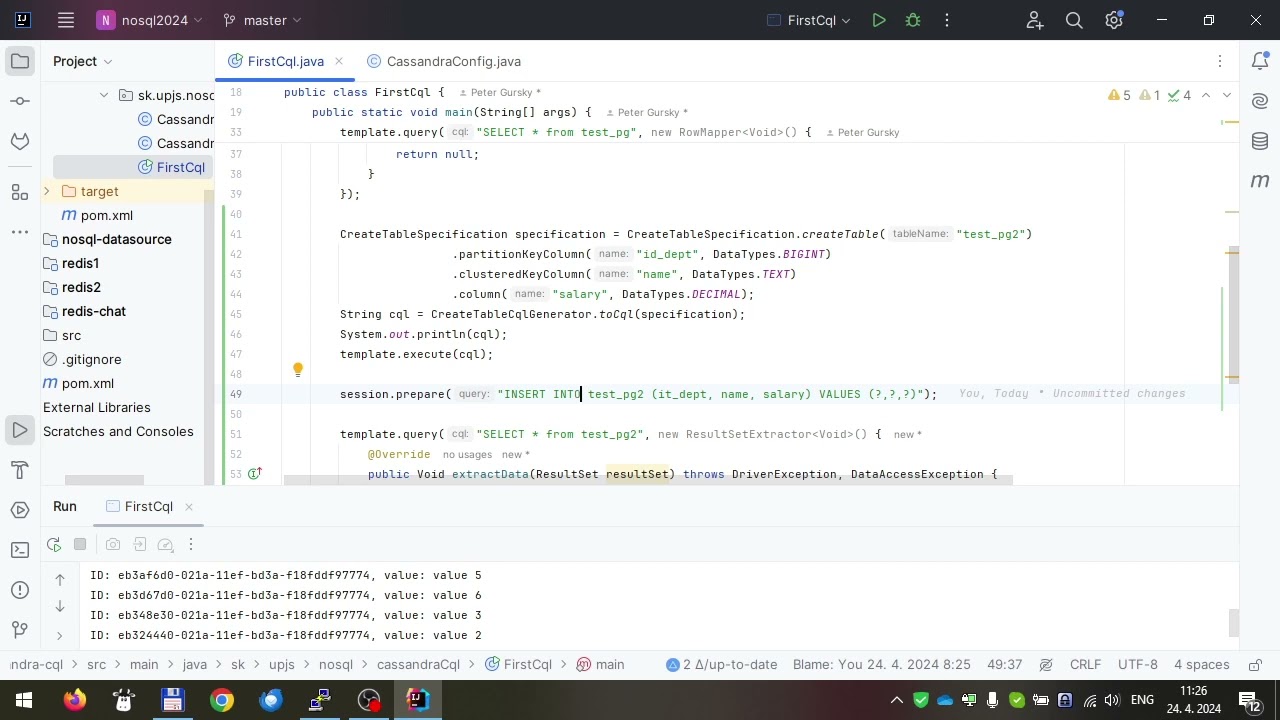Click override gutter icon on line 53
The image size is (1280, 720).
point(254,474)
